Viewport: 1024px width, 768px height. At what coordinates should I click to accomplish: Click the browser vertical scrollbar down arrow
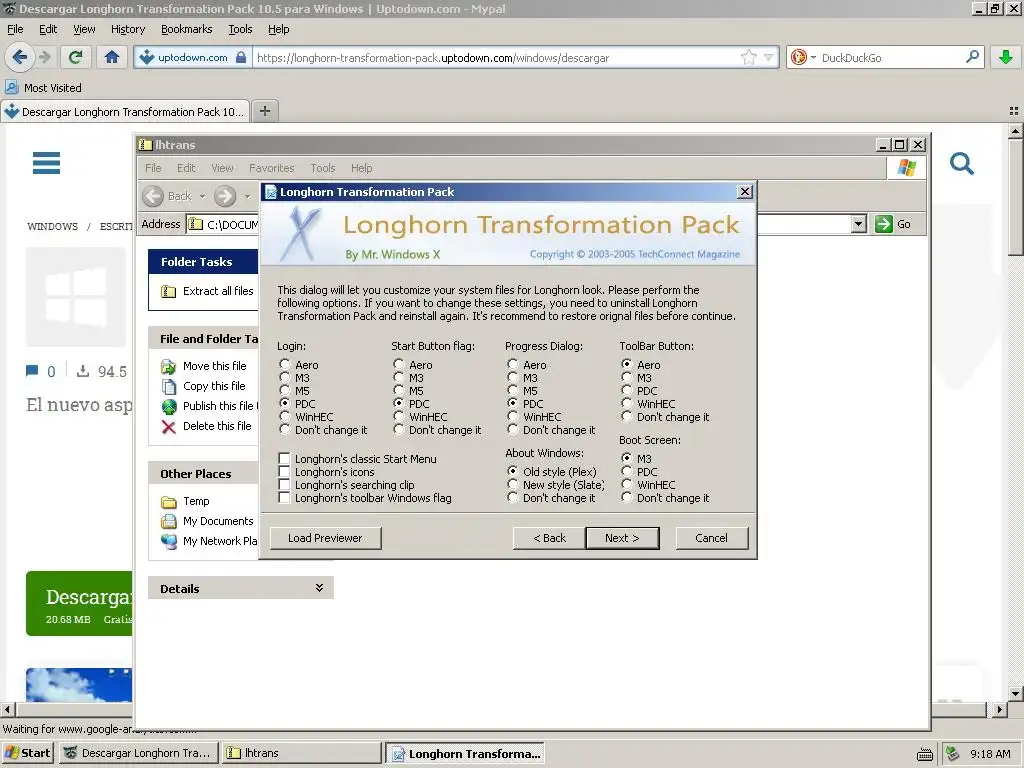pyautogui.click(x=1014, y=694)
